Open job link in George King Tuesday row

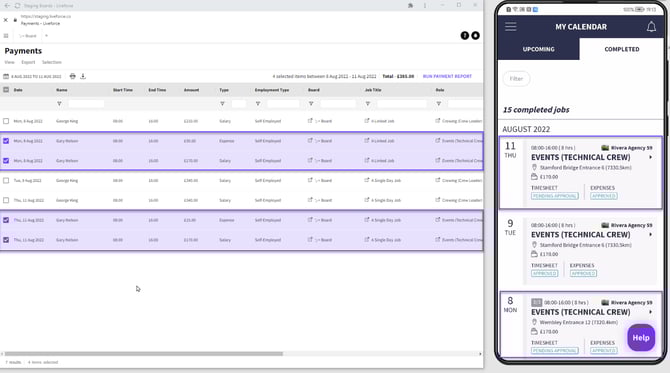(367, 180)
